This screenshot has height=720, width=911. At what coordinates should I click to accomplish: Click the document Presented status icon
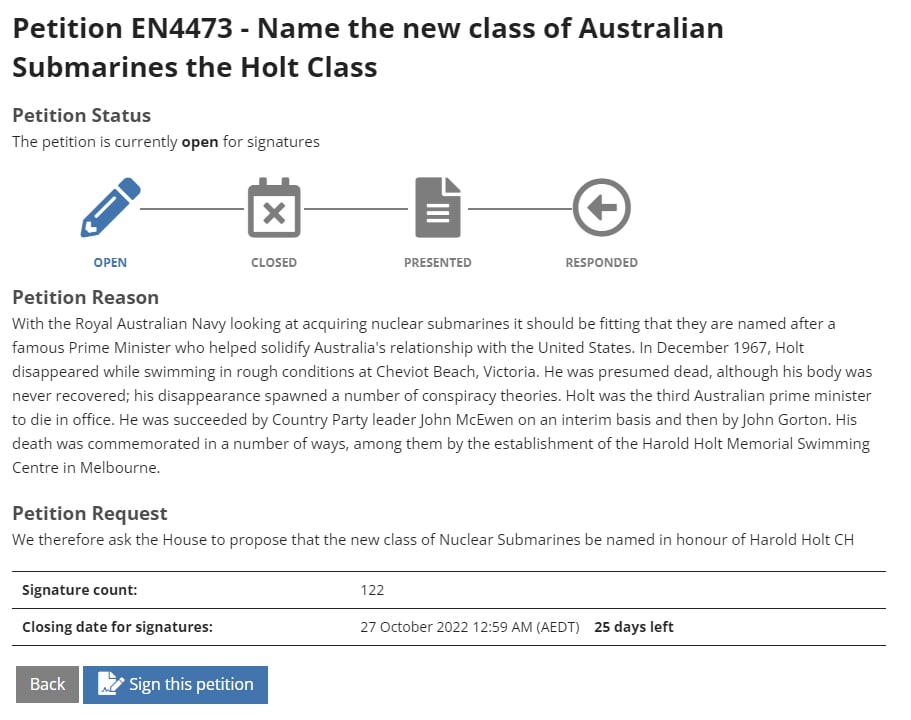pos(437,207)
